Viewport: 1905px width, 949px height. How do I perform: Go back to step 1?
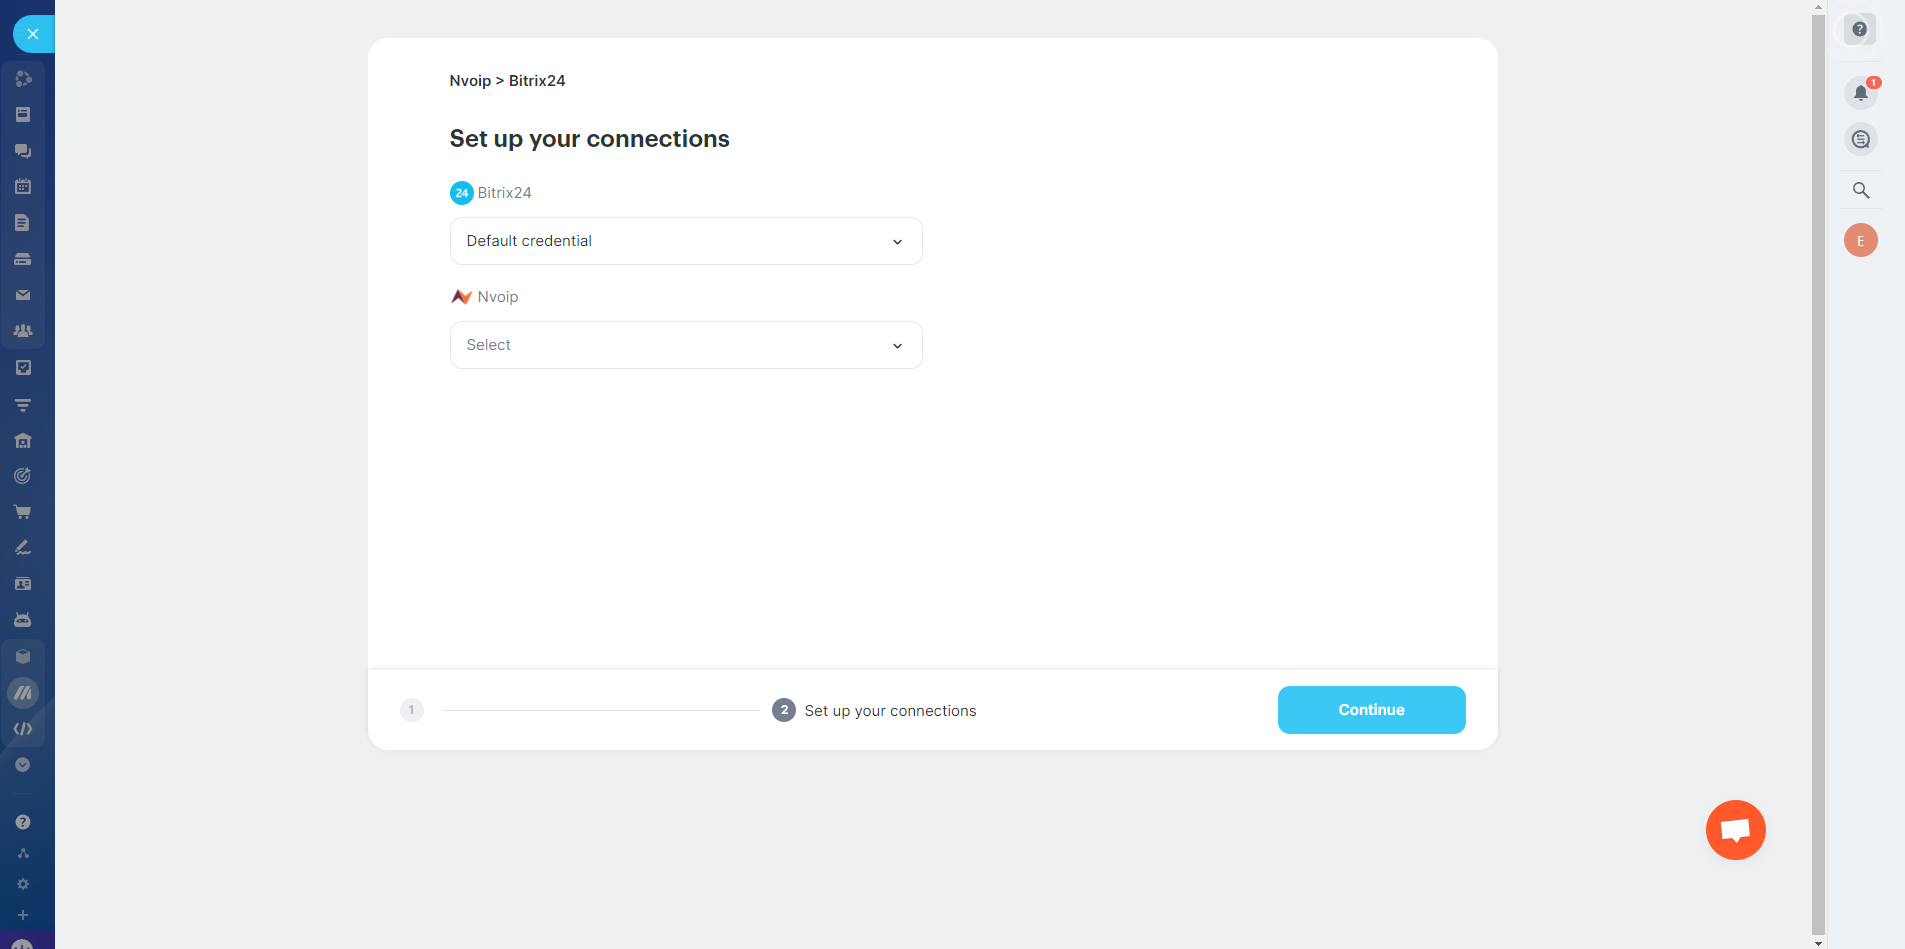point(412,710)
